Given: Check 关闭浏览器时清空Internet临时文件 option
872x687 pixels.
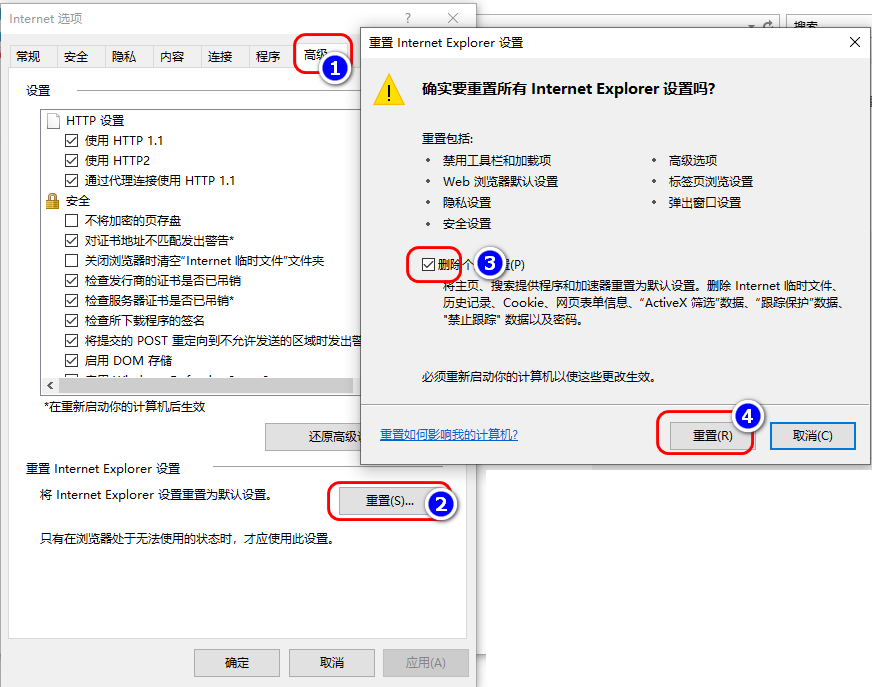Looking at the screenshot, I should point(71,260).
